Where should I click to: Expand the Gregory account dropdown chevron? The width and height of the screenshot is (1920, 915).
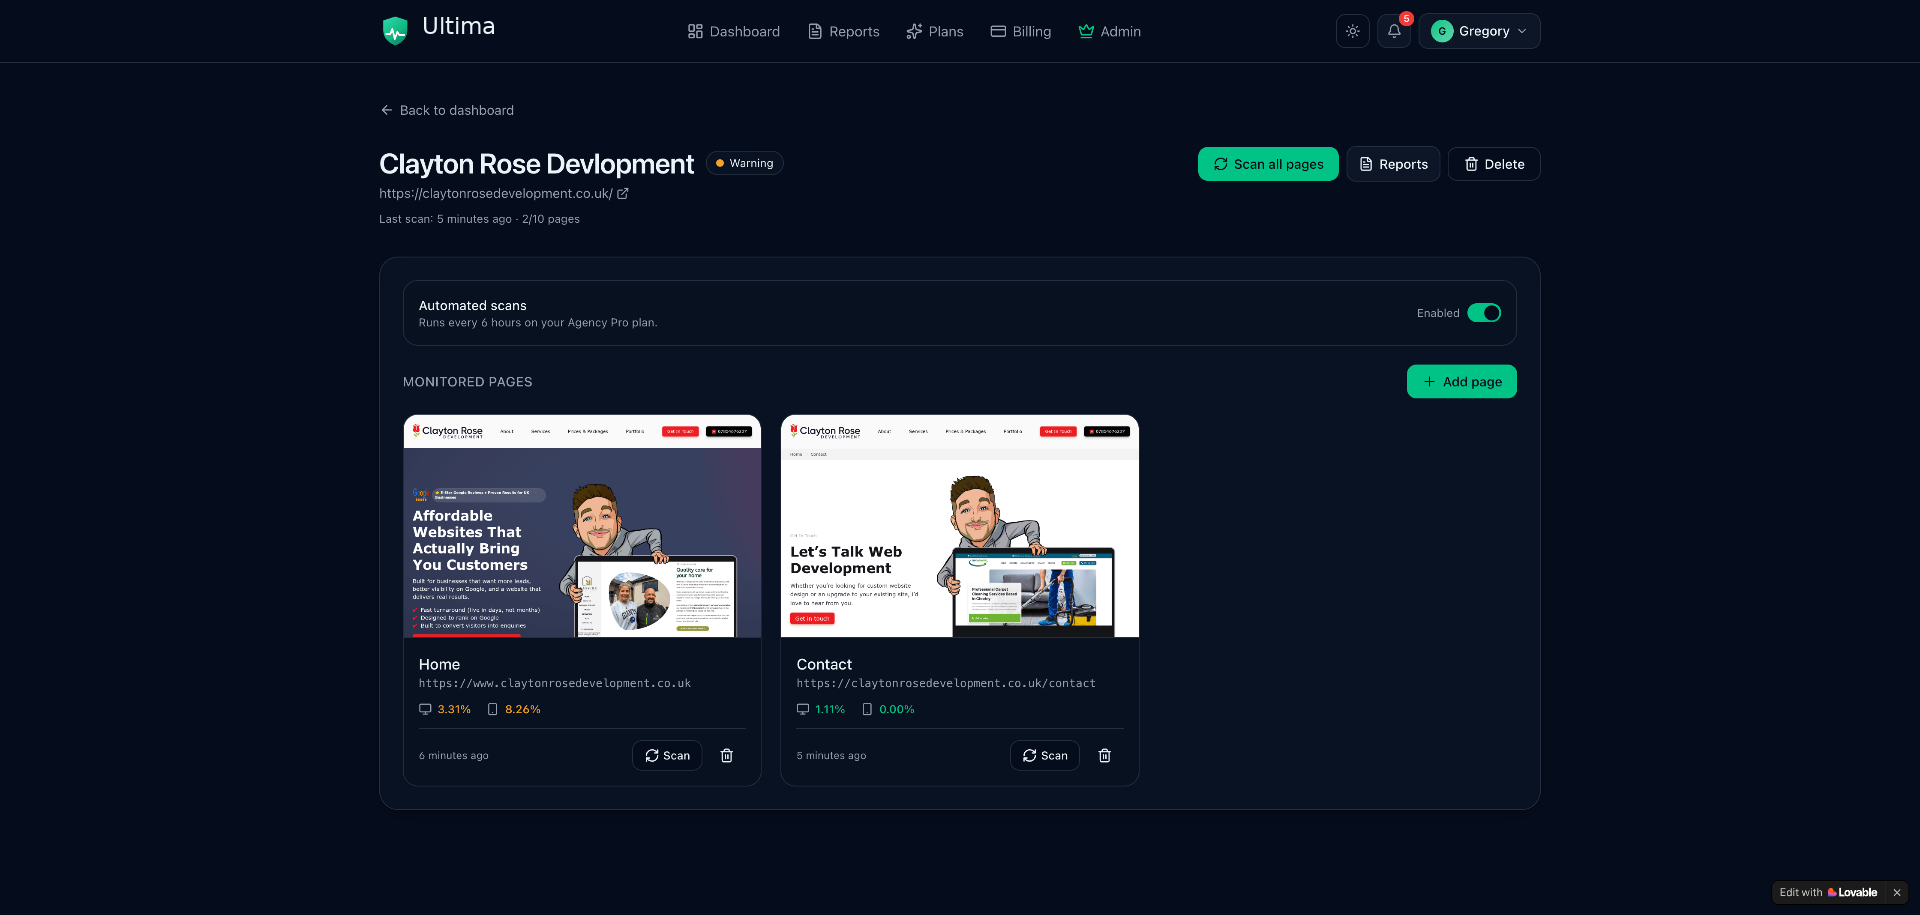pyautogui.click(x=1522, y=31)
